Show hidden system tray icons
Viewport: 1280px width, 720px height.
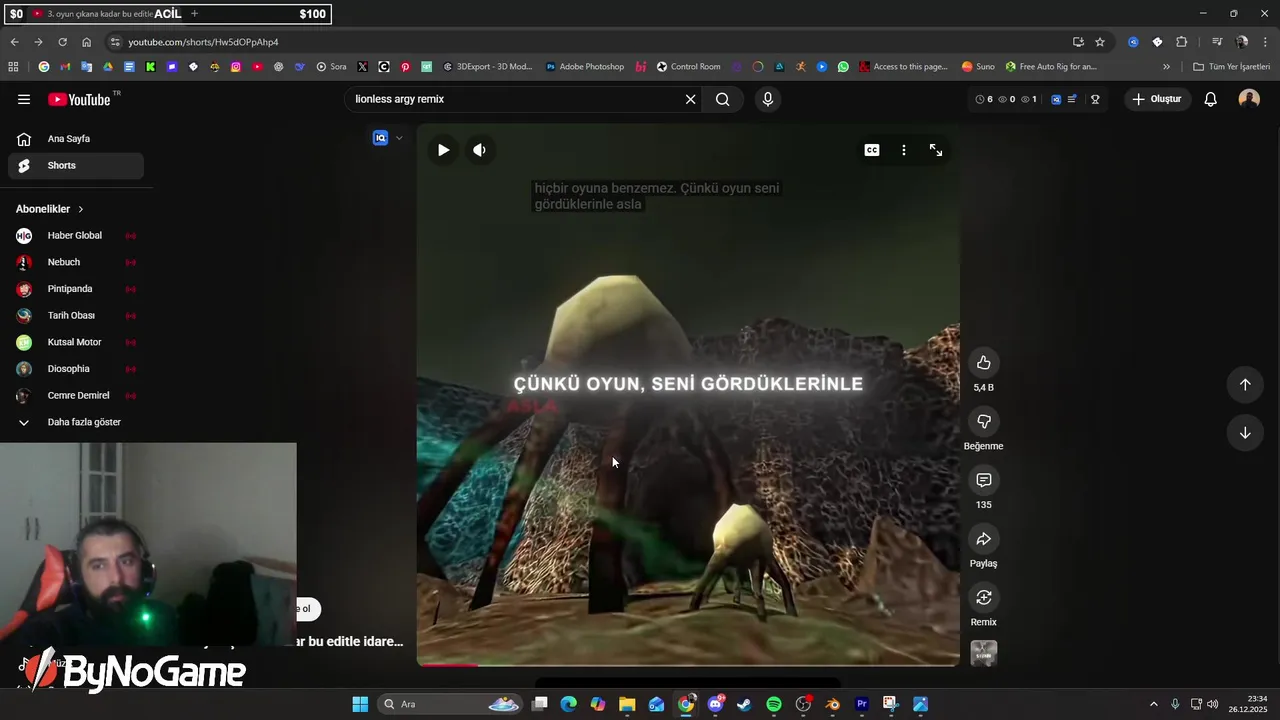1153,704
